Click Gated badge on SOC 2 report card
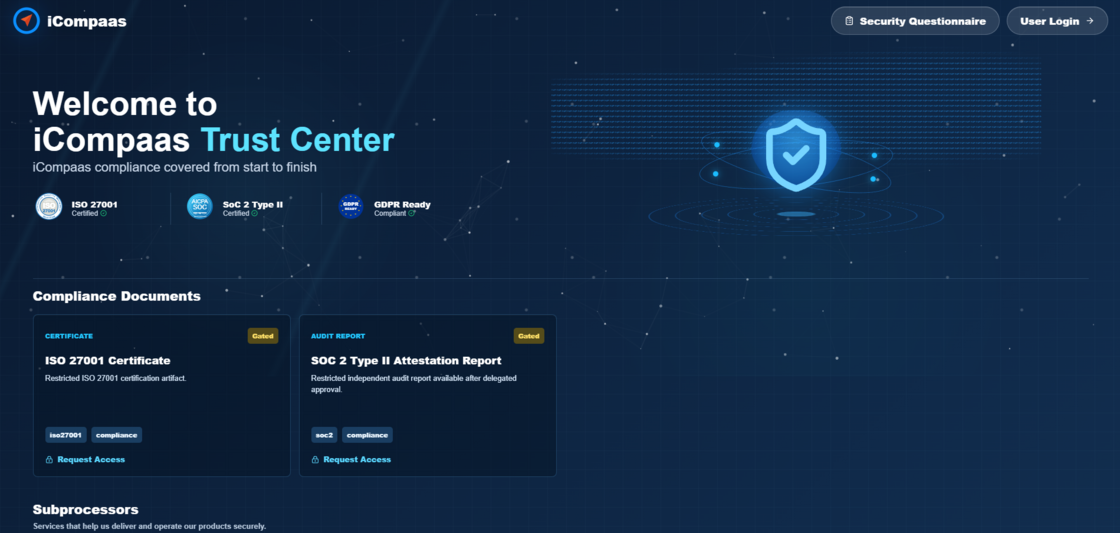The width and height of the screenshot is (1120, 533). 529,336
